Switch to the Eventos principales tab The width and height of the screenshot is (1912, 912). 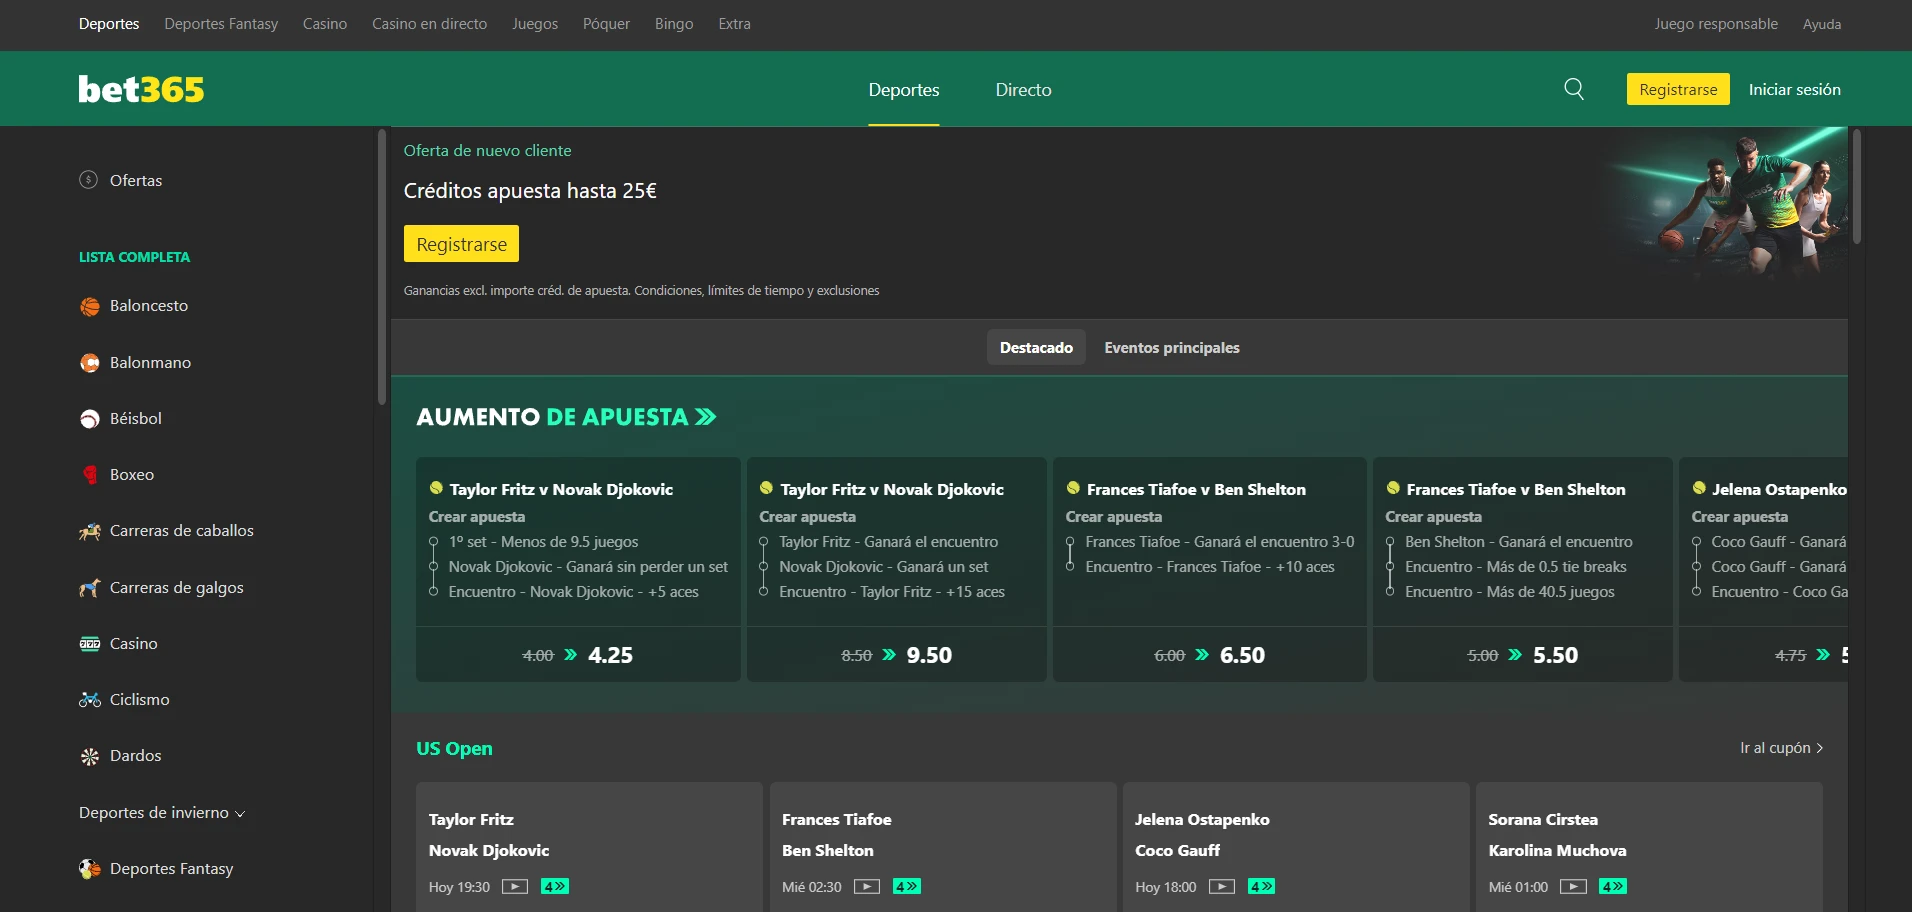tap(1172, 347)
